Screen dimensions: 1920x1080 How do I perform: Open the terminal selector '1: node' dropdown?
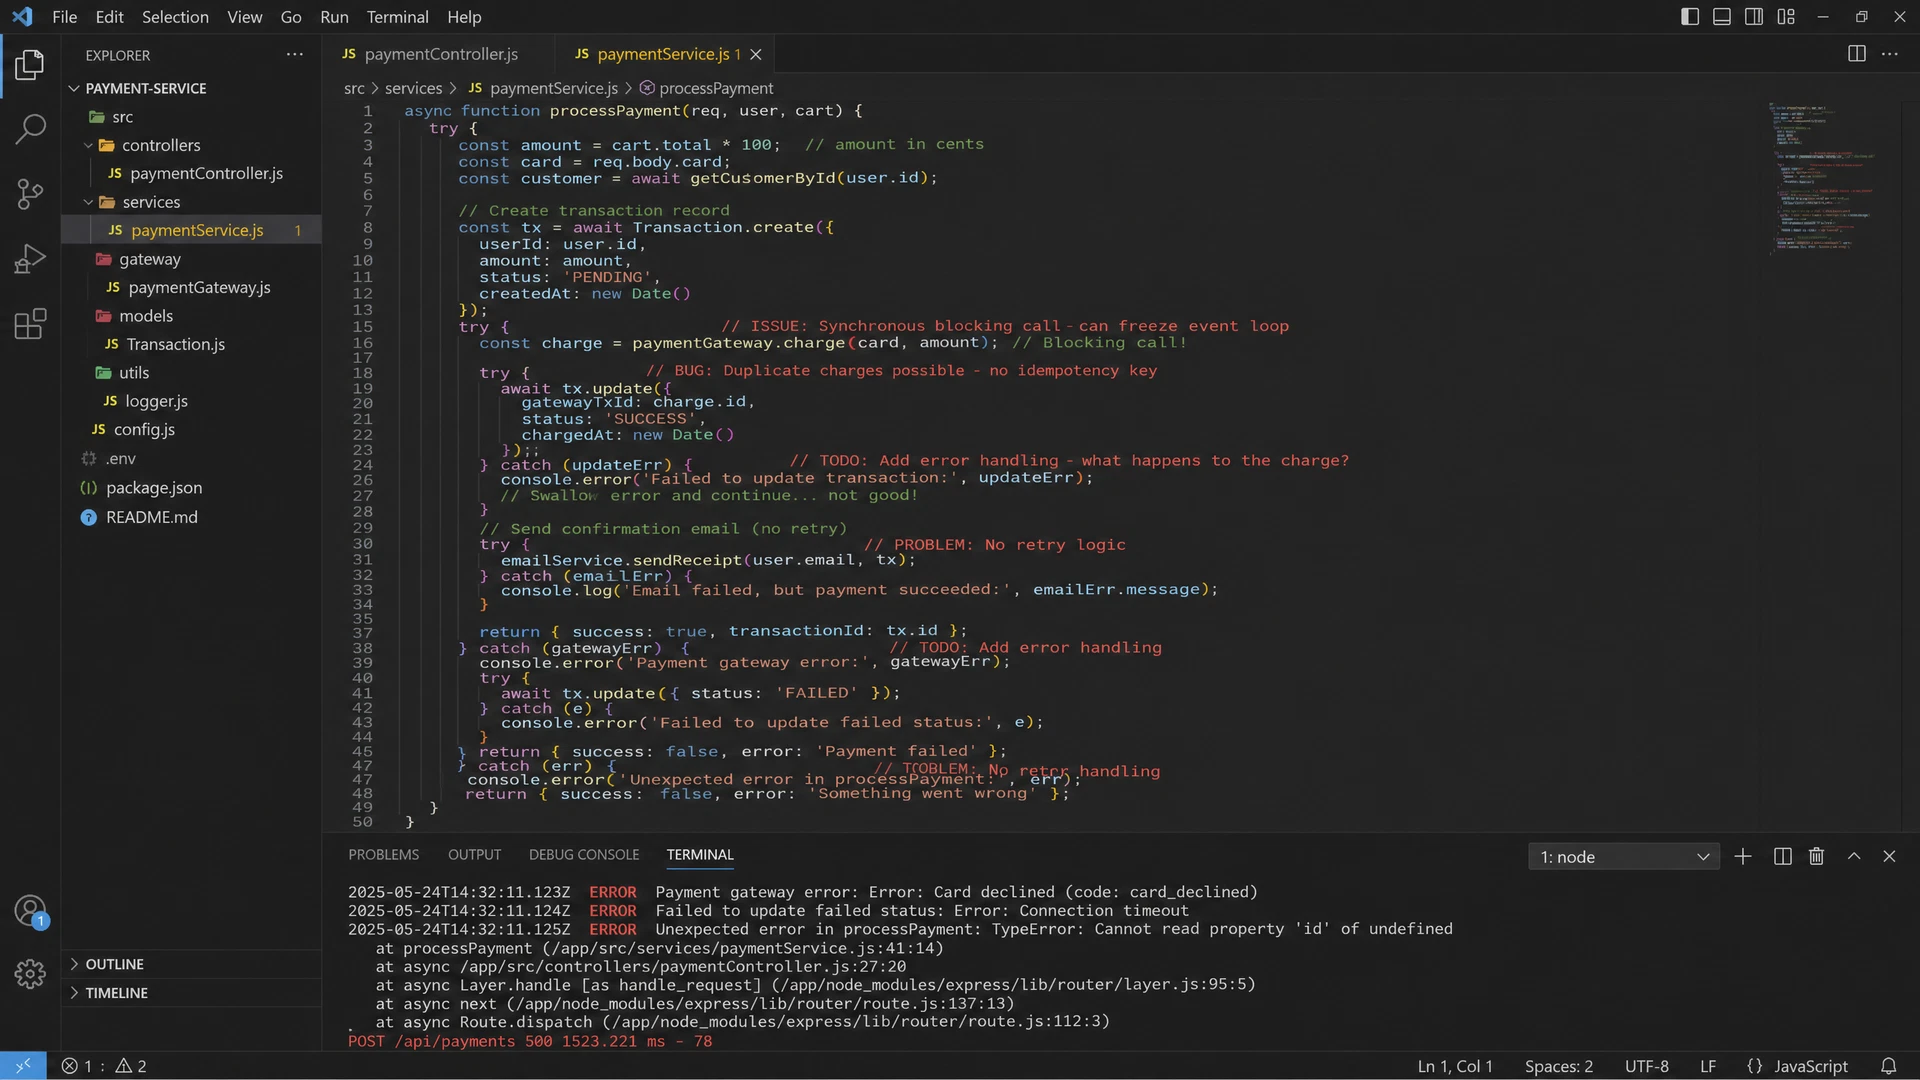pyautogui.click(x=1624, y=857)
